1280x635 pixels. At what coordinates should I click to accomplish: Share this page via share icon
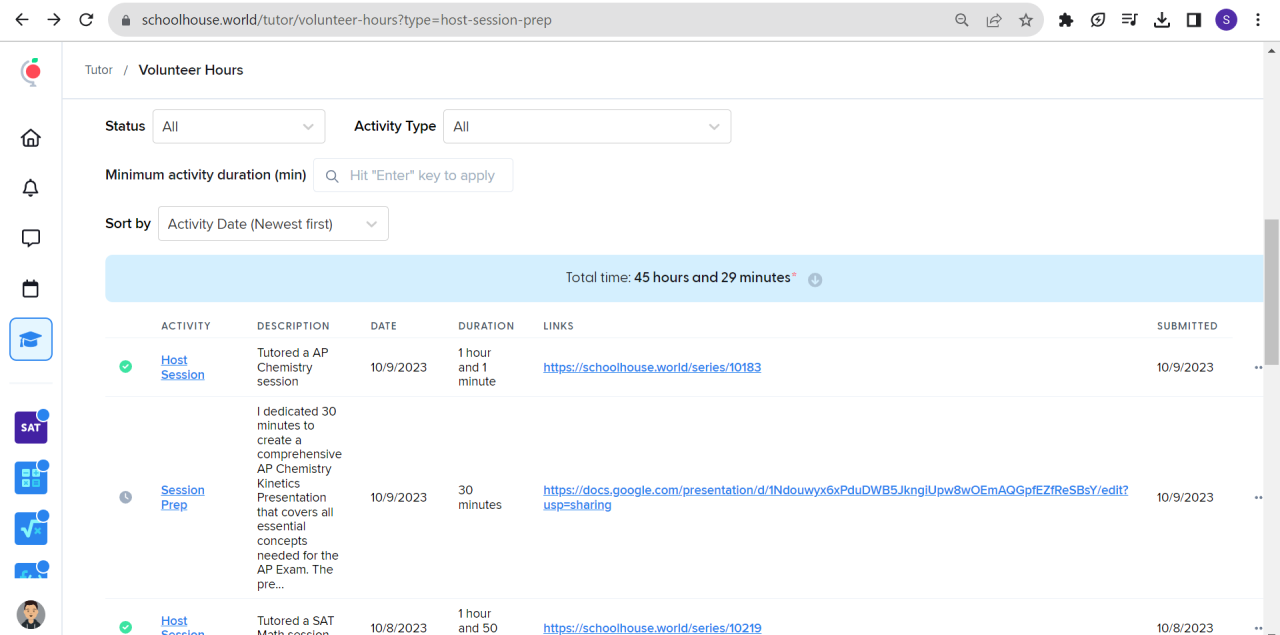pyautogui.click(x=994, y=20)
